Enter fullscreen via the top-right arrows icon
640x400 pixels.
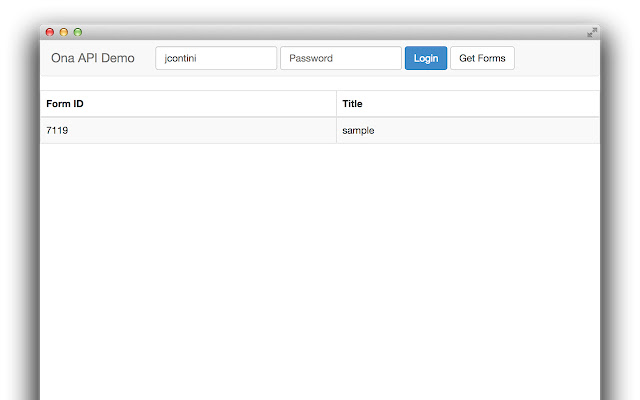592,32
